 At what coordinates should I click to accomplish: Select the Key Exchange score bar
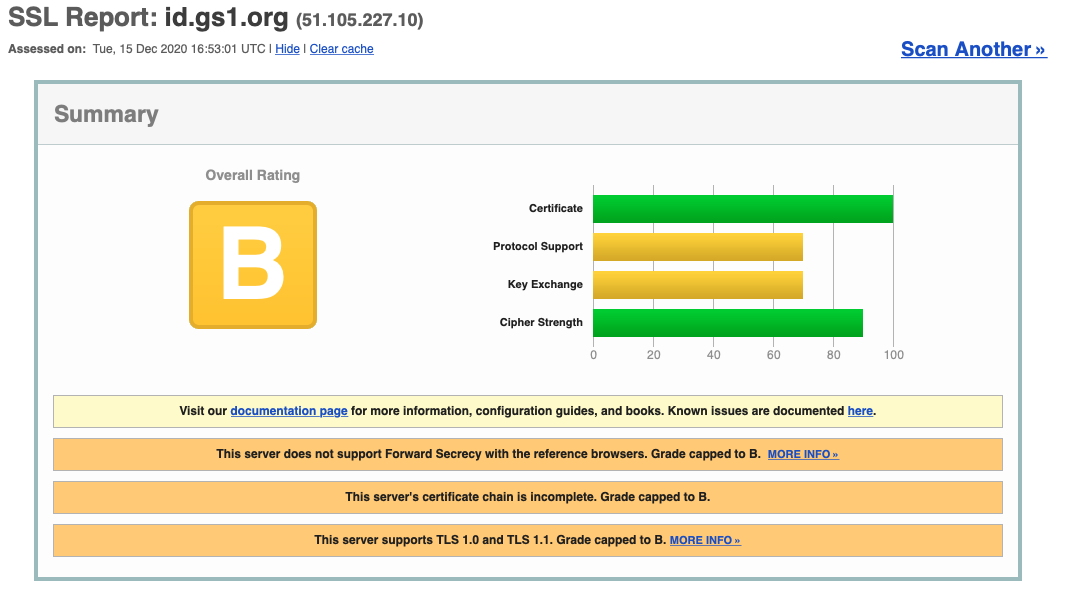pos(698,284)
